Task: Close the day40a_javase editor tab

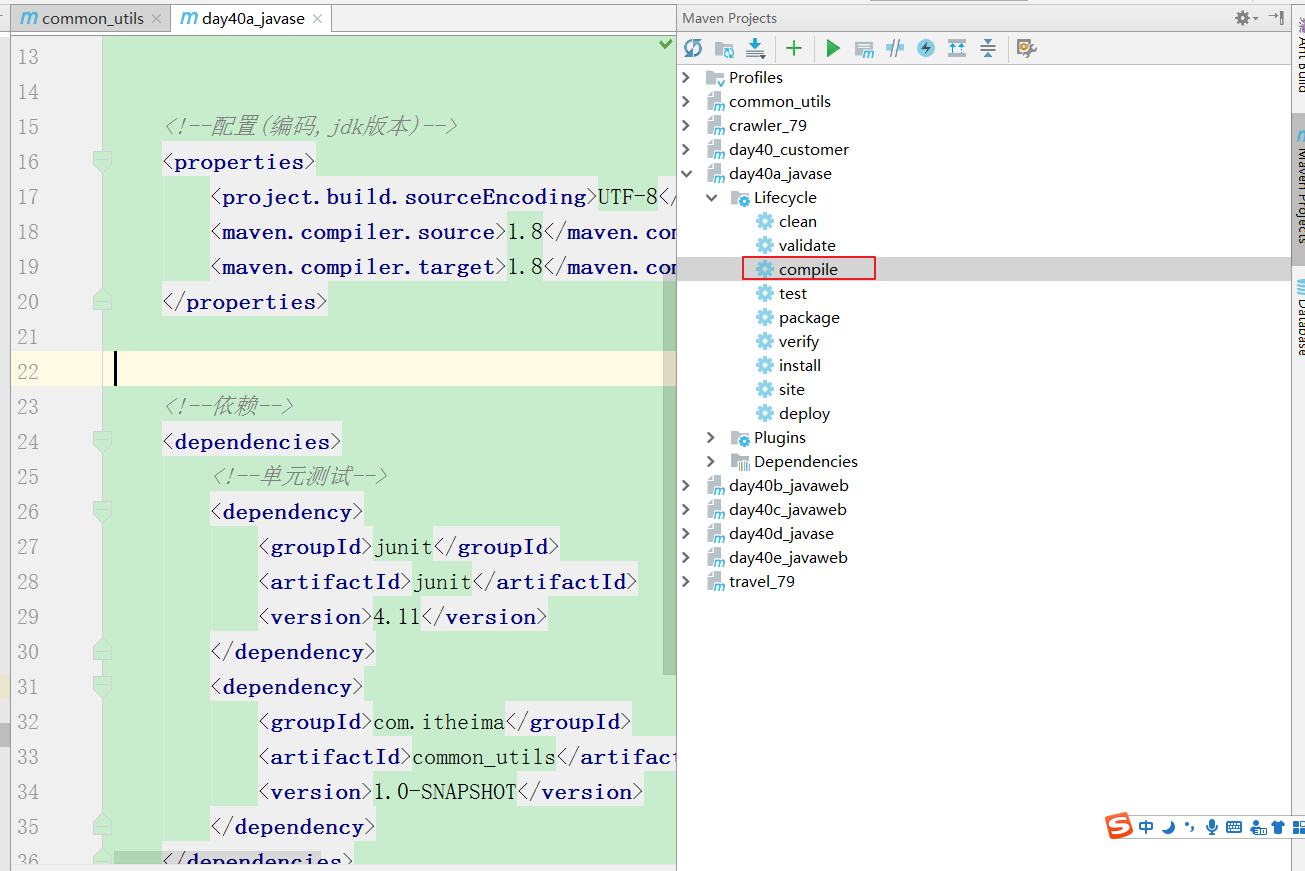Action: pyautogui.click(x=318, y=19)
